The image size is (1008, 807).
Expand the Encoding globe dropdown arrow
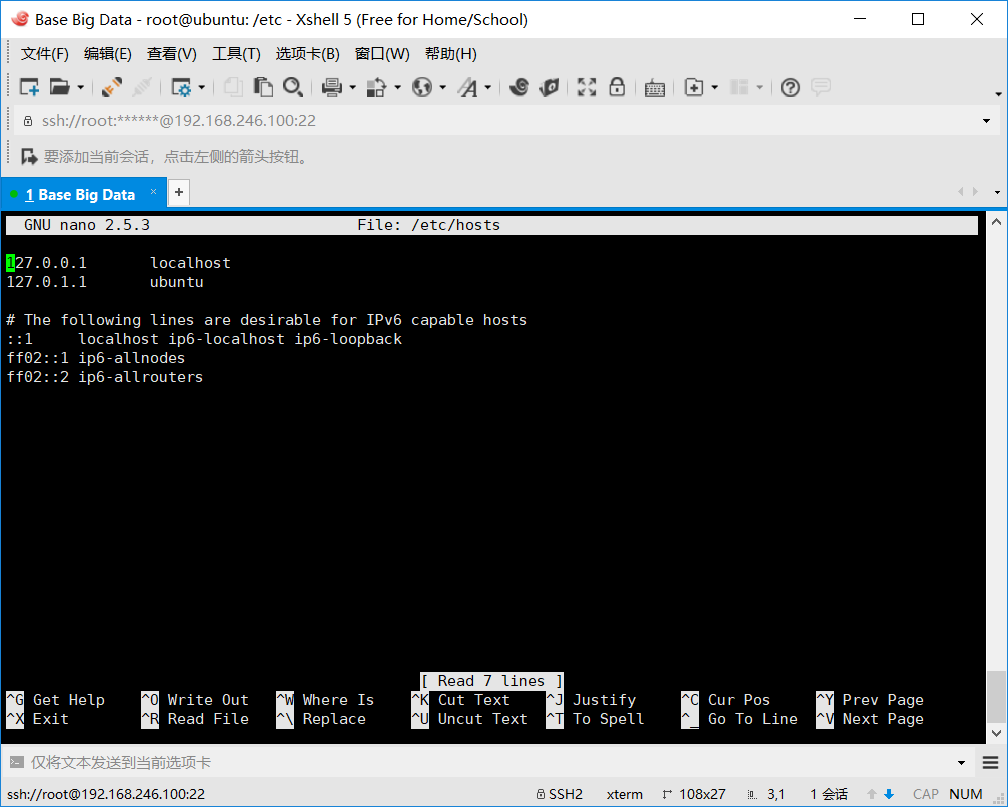click(x=442, y=87)
